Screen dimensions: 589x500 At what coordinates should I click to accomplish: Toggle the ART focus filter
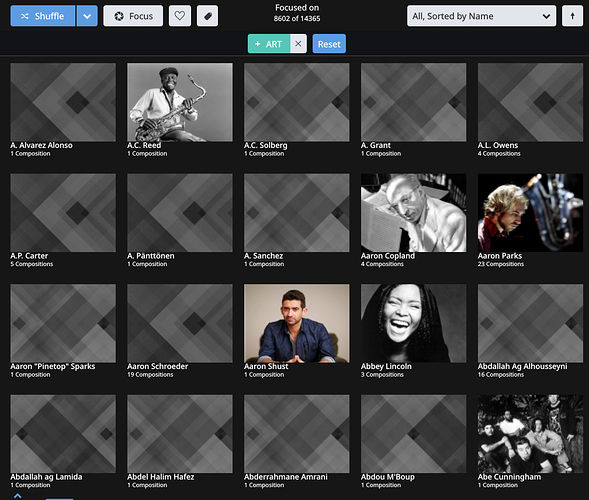[269, 44]
